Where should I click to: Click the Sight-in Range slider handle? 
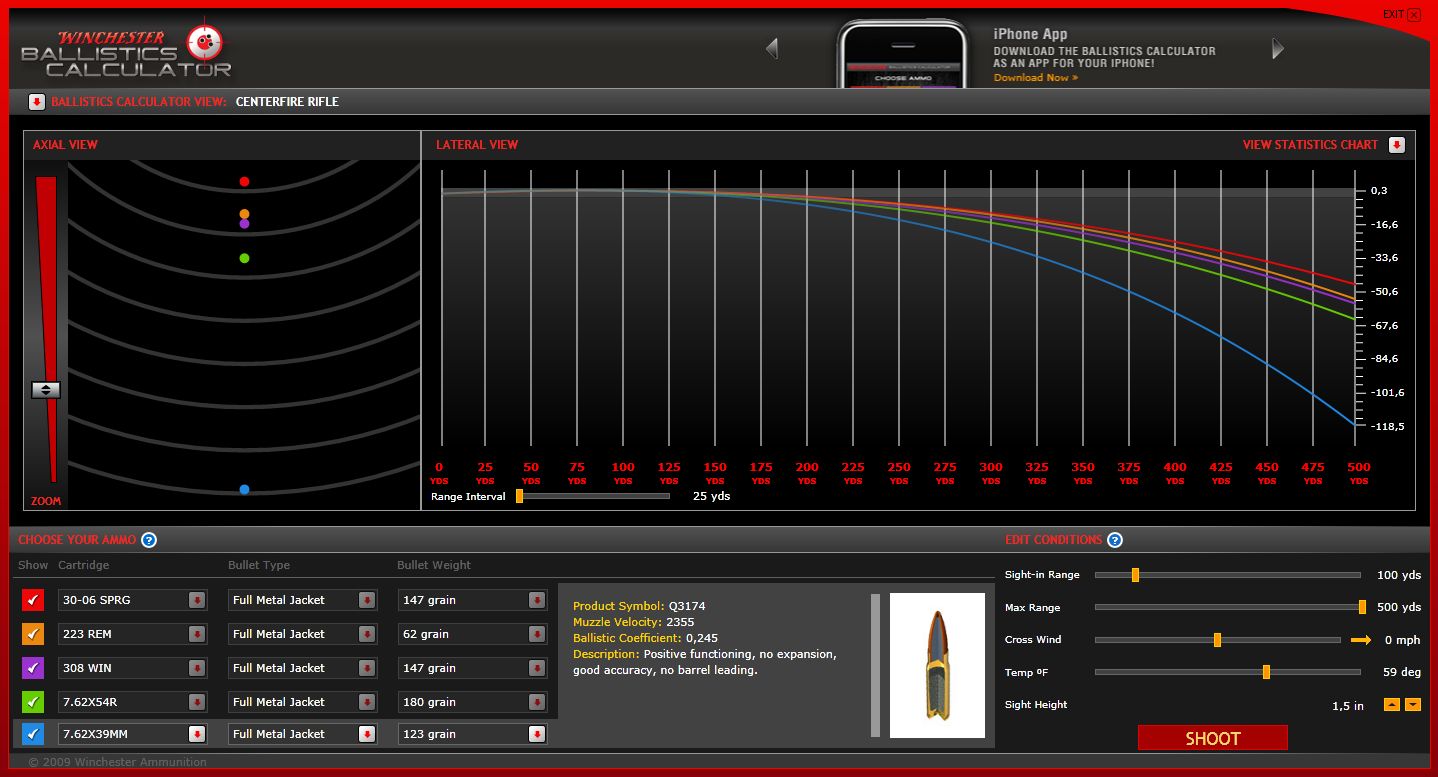point(1135,575)
